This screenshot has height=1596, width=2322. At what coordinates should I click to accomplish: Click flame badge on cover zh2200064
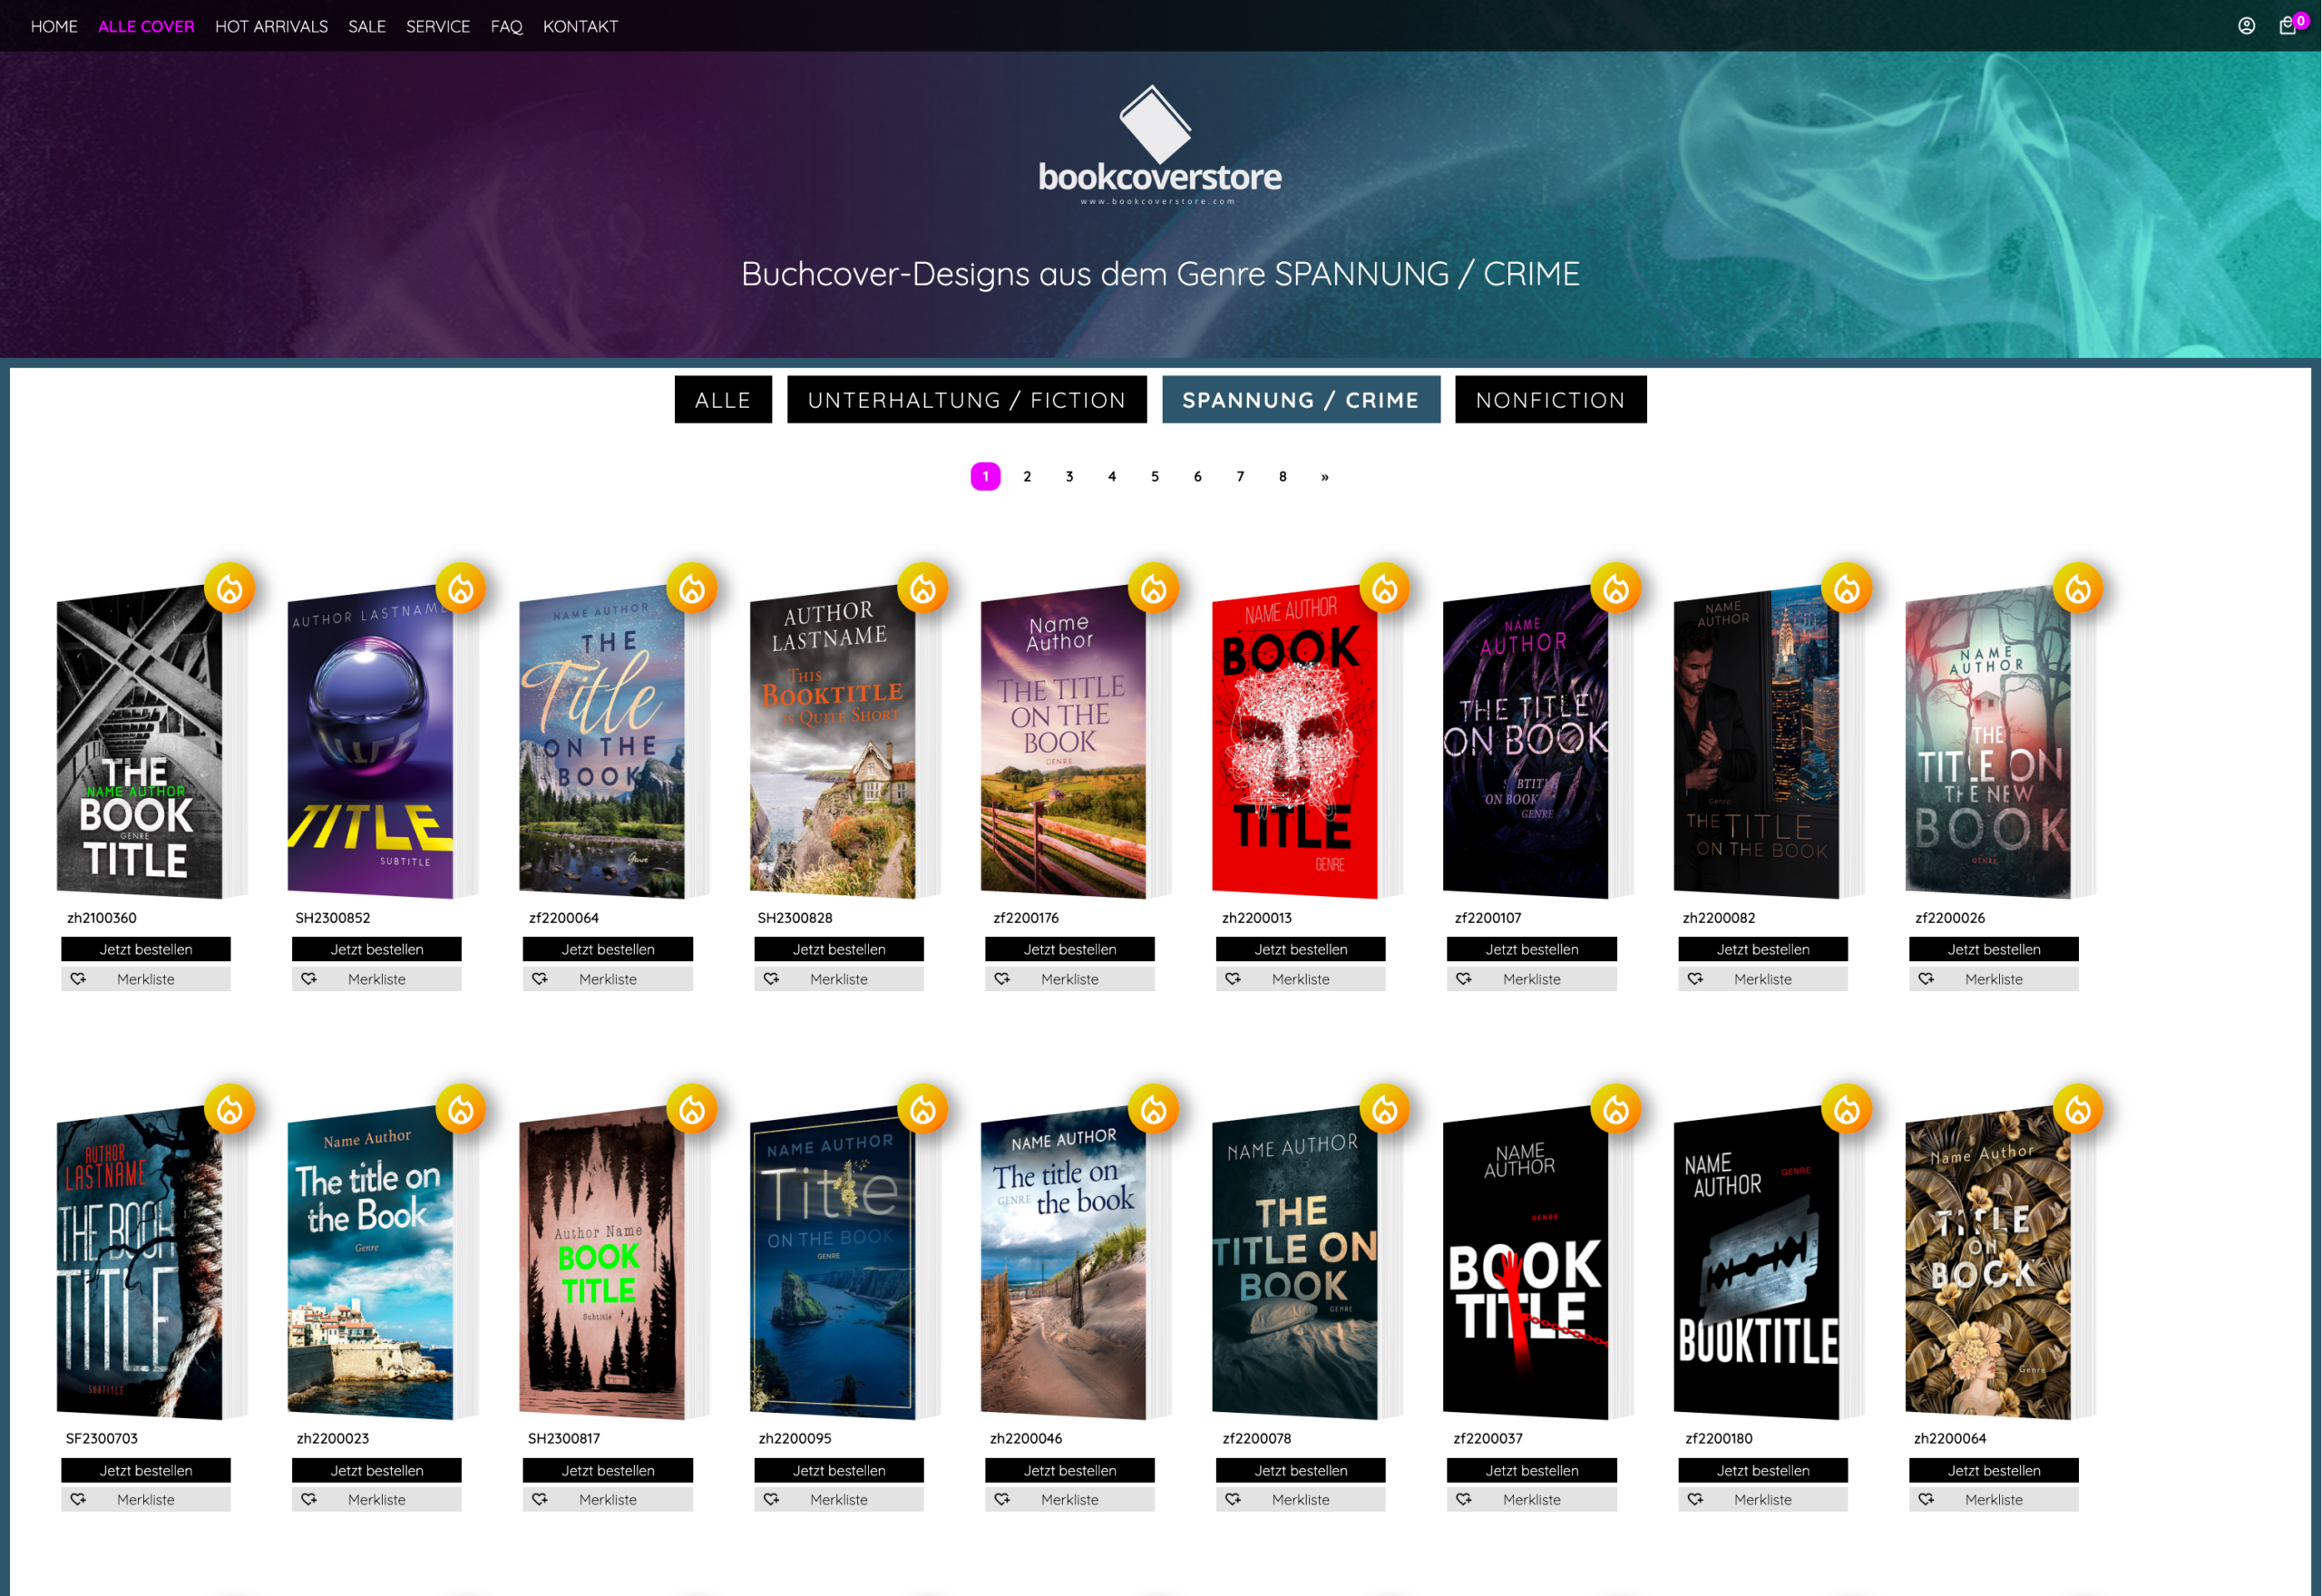[2077, 1109]
